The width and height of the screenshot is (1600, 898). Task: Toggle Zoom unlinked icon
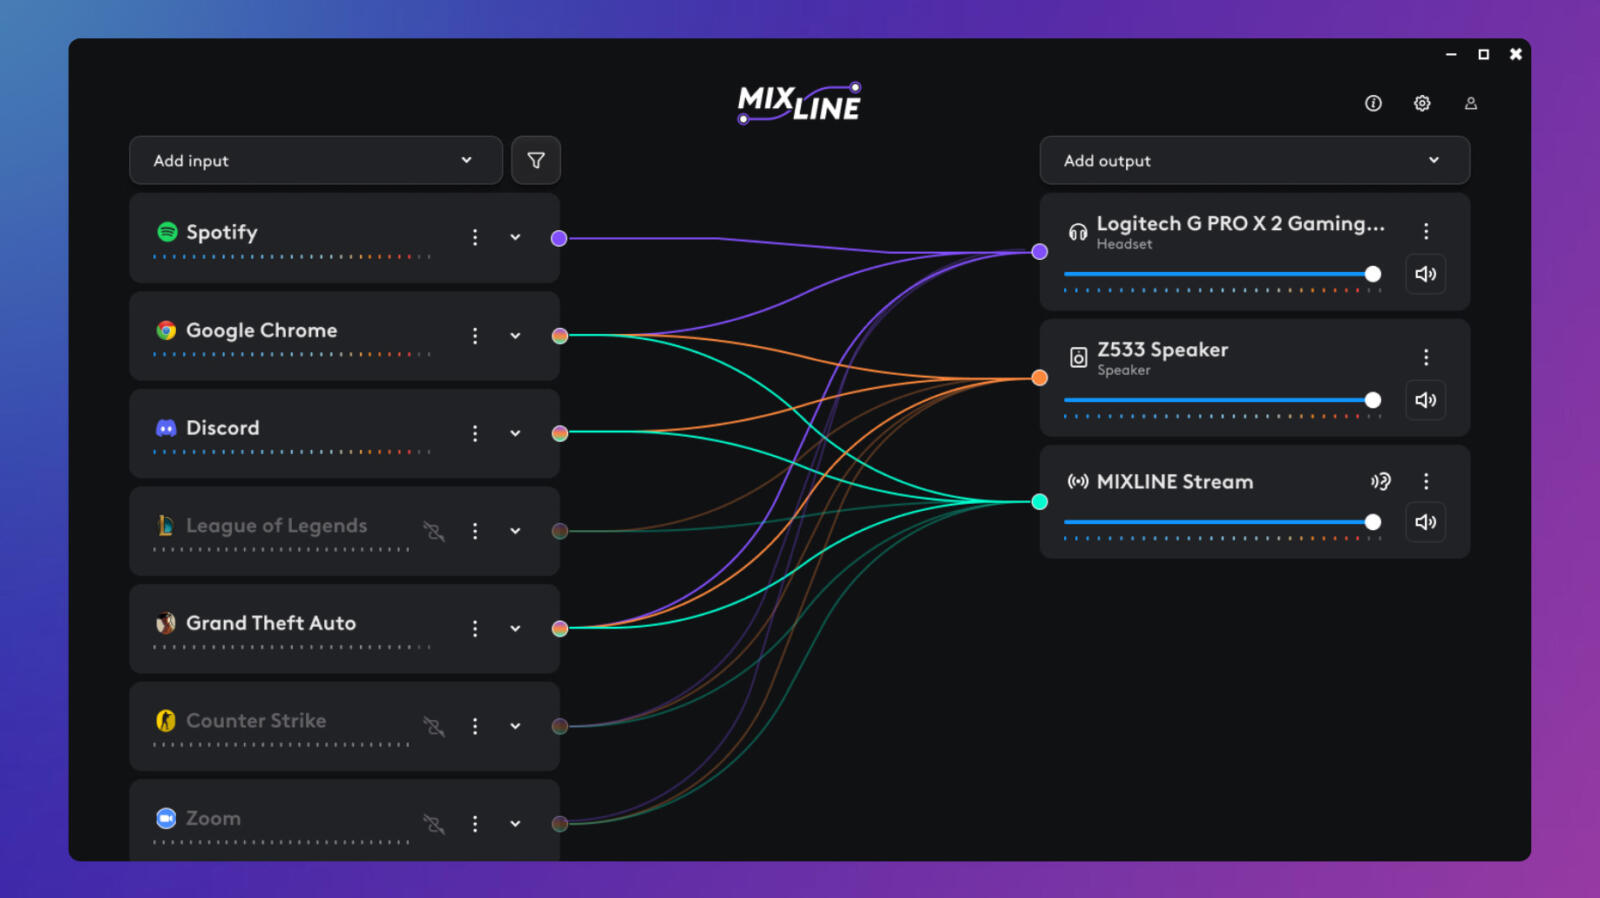point(434,824)
